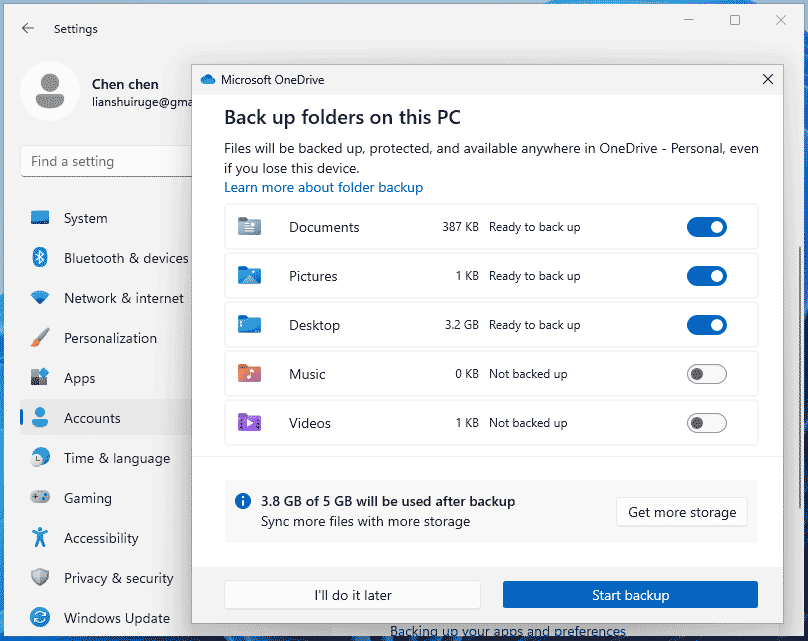
Task: Click the Music folder icon
Action: tap(250, 374)
